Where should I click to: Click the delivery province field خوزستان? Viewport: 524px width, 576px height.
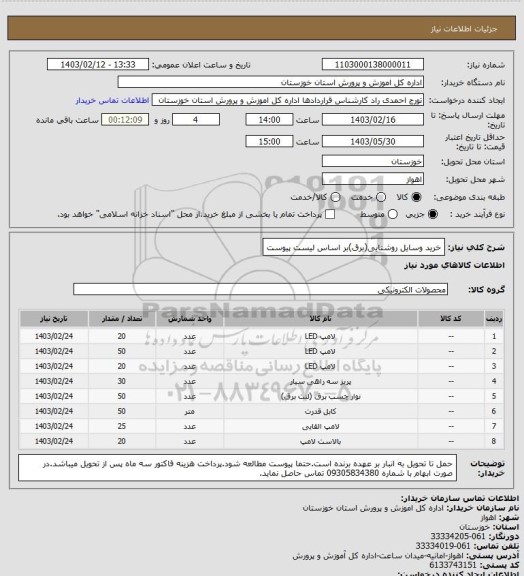(373, 161)
